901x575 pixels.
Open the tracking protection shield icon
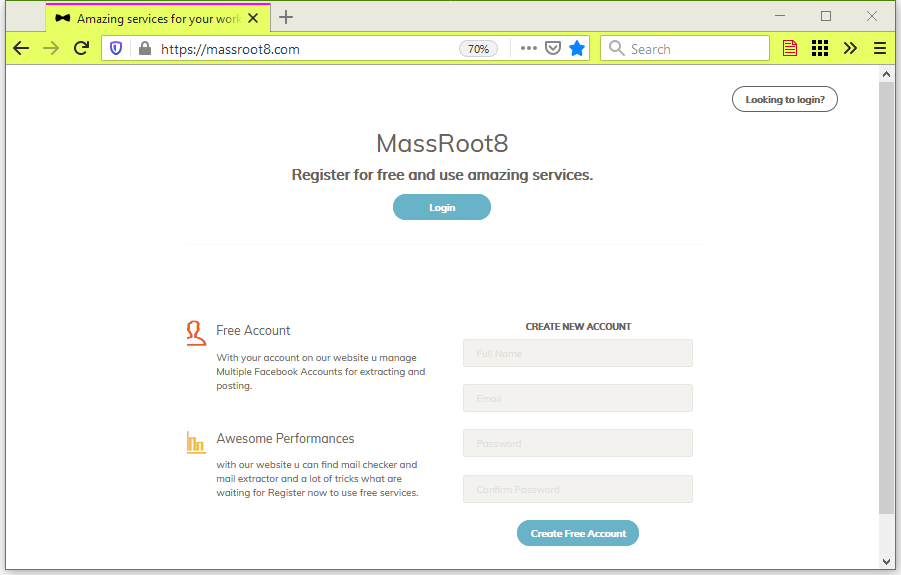116,49
